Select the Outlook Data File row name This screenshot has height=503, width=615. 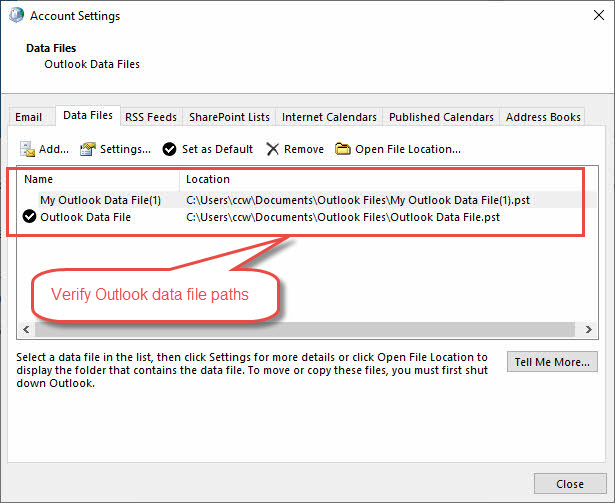point(86,217)
